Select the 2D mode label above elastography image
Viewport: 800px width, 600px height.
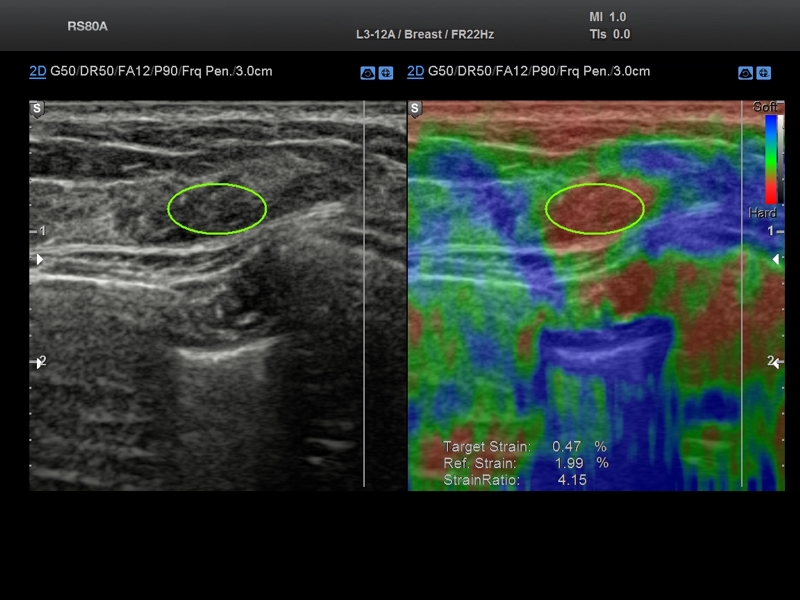tap(415, 71)
